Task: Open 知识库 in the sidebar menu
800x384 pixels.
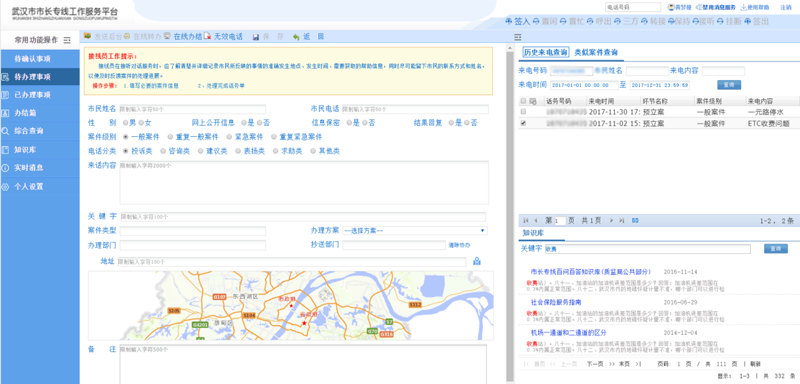Action: coord(40,150)
